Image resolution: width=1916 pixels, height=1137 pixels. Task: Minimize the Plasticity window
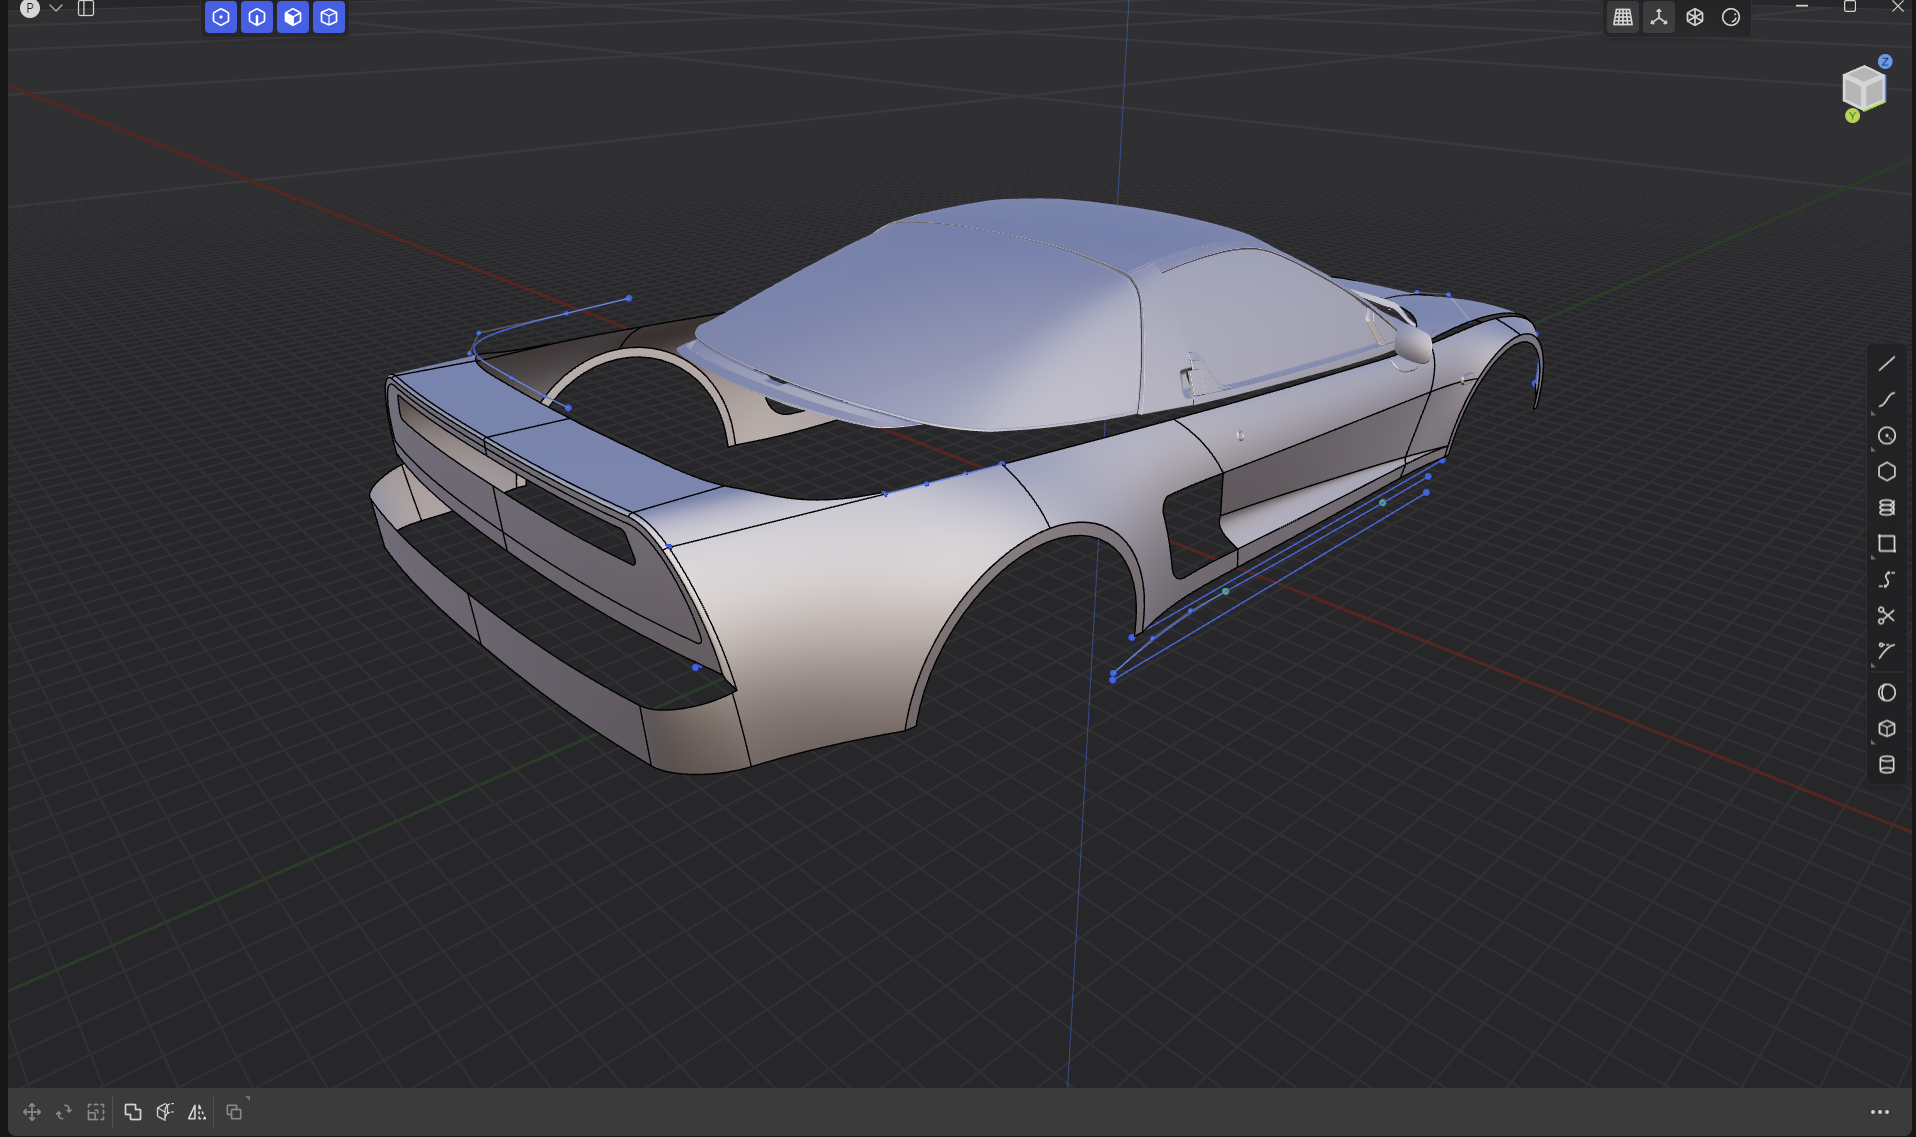click(1802, 7)
